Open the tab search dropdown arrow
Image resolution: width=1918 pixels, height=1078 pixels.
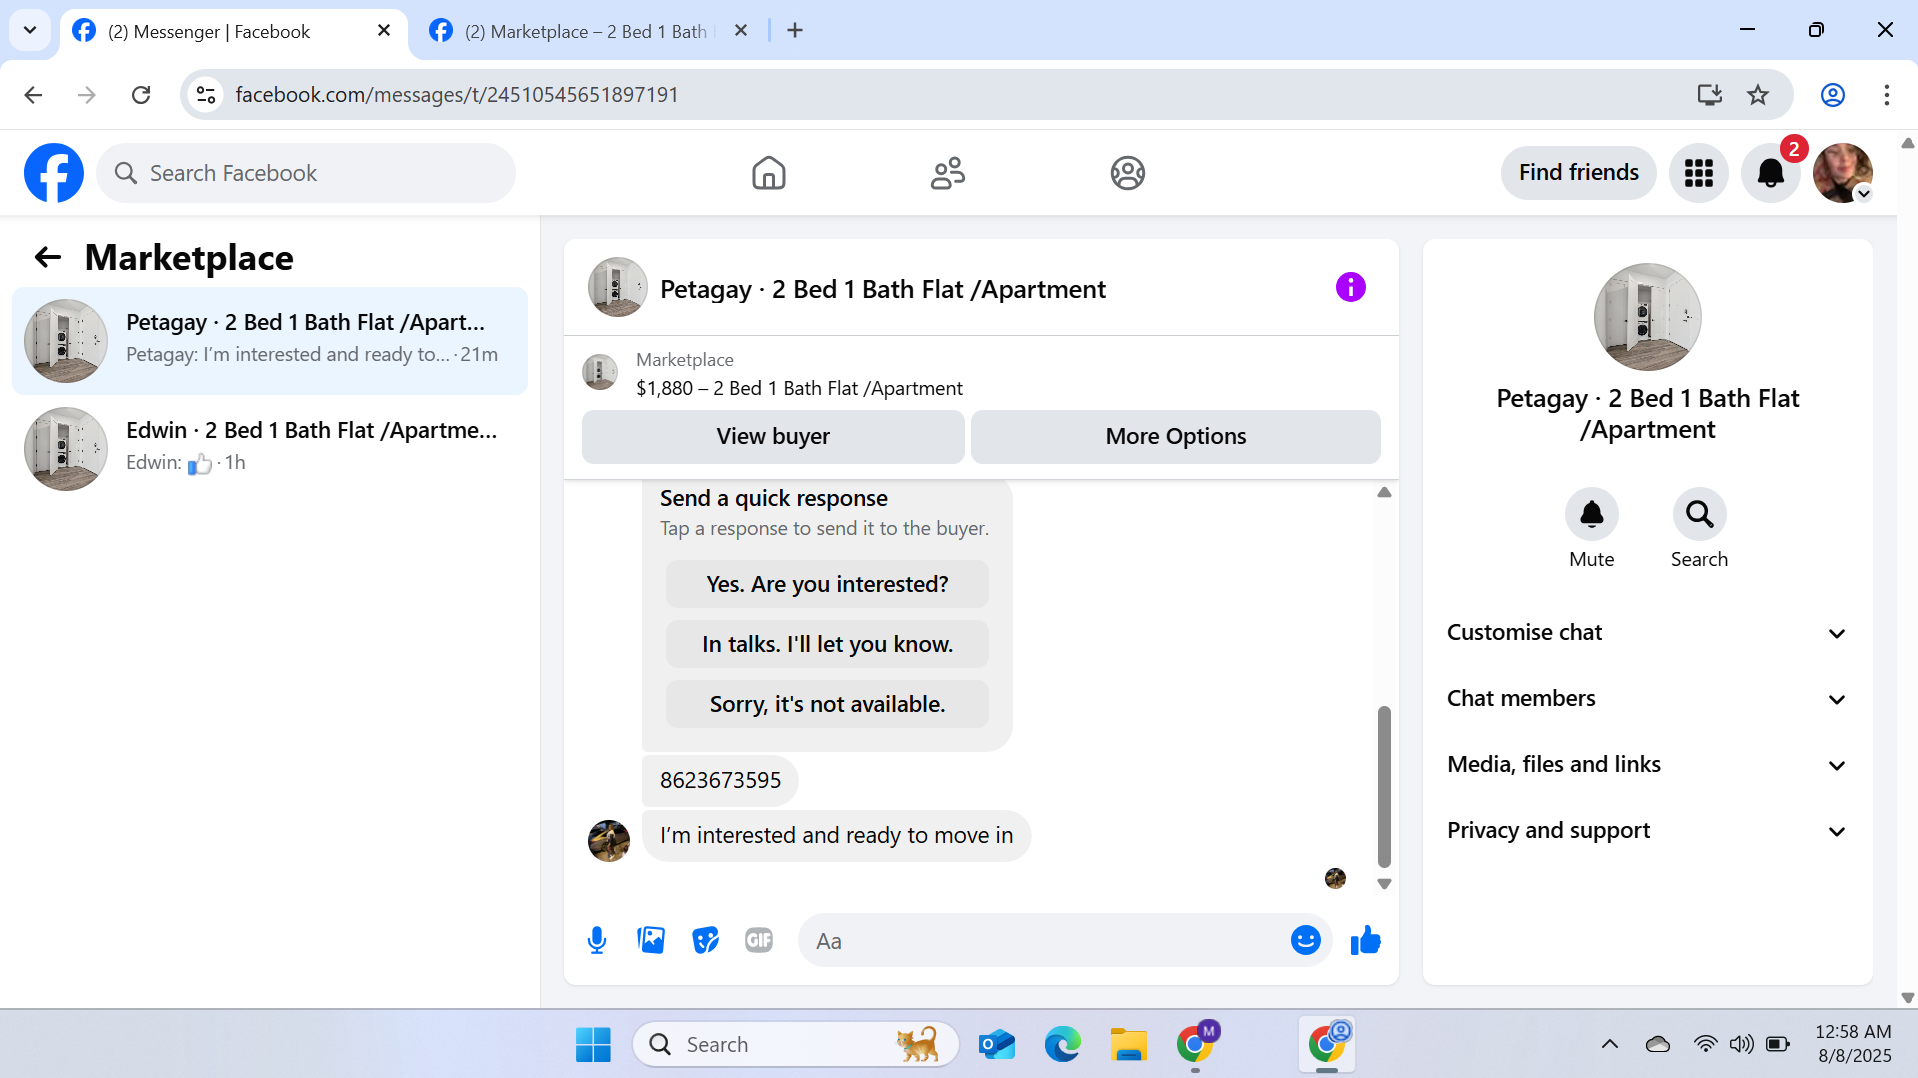(30, 30)
